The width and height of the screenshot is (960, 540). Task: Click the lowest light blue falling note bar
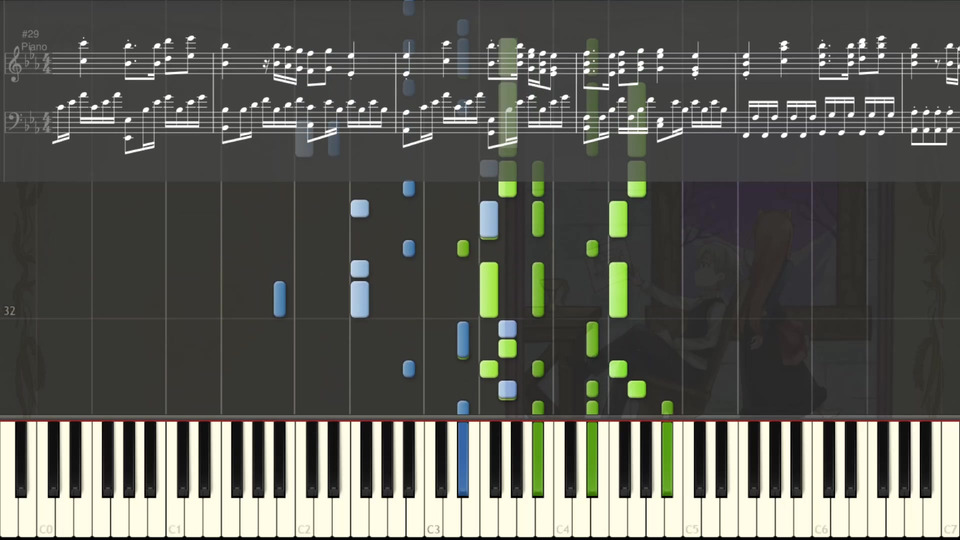coord(507,389)
